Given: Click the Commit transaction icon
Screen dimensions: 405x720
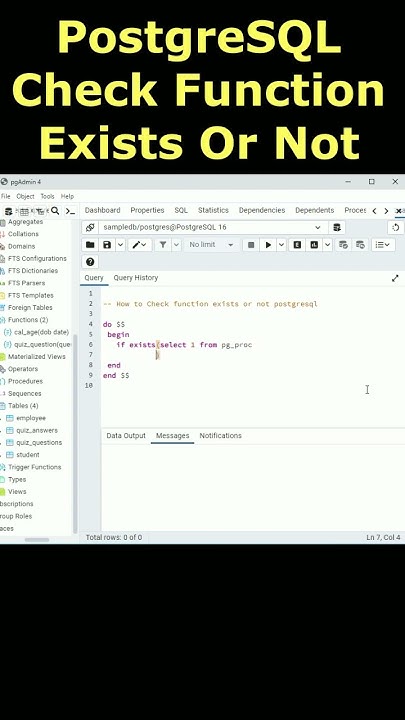Looking at the screenshot, I should [x=343, y=245].
